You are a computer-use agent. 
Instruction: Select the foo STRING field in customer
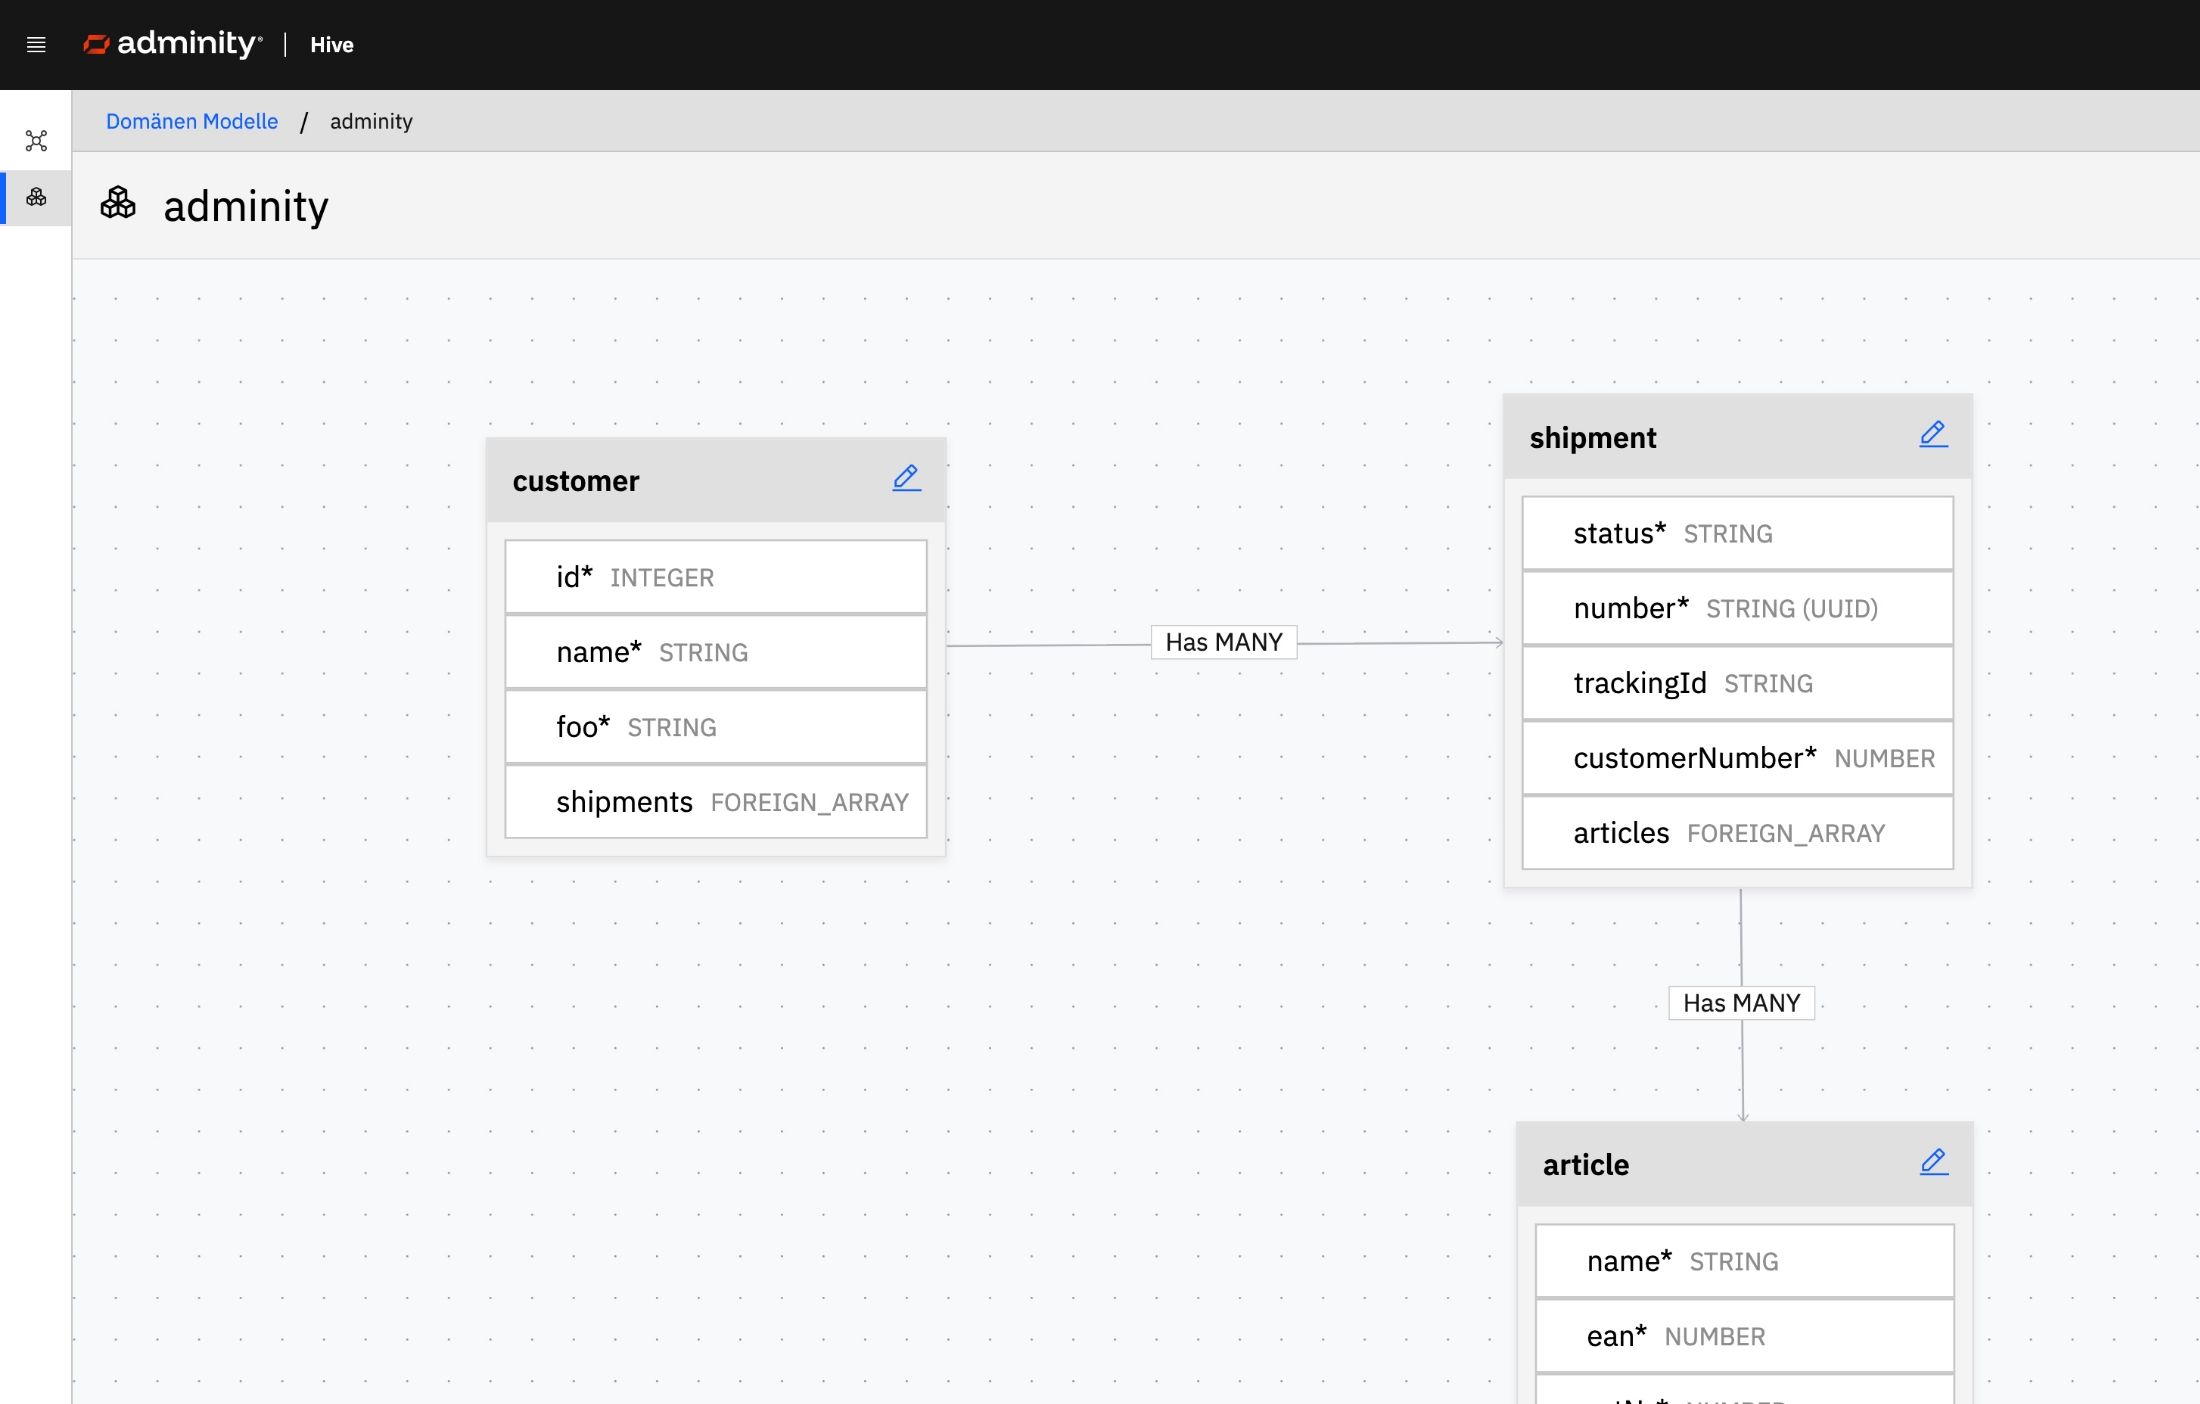point(716,727)
